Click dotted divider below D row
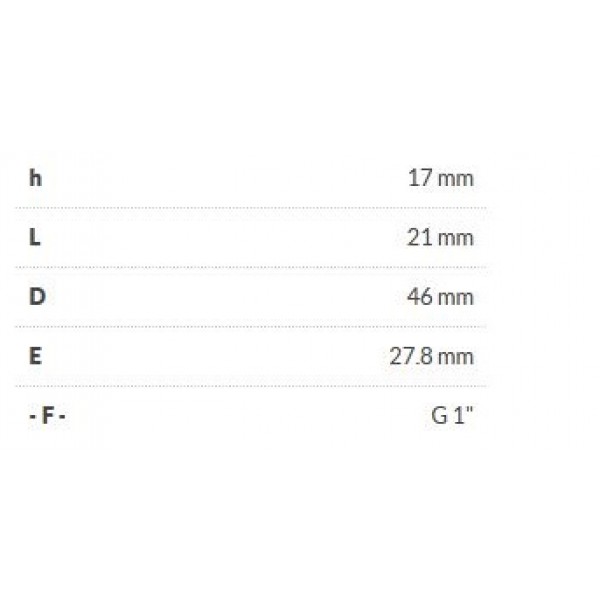The image size is (600, 600). (x=251, y=327)
